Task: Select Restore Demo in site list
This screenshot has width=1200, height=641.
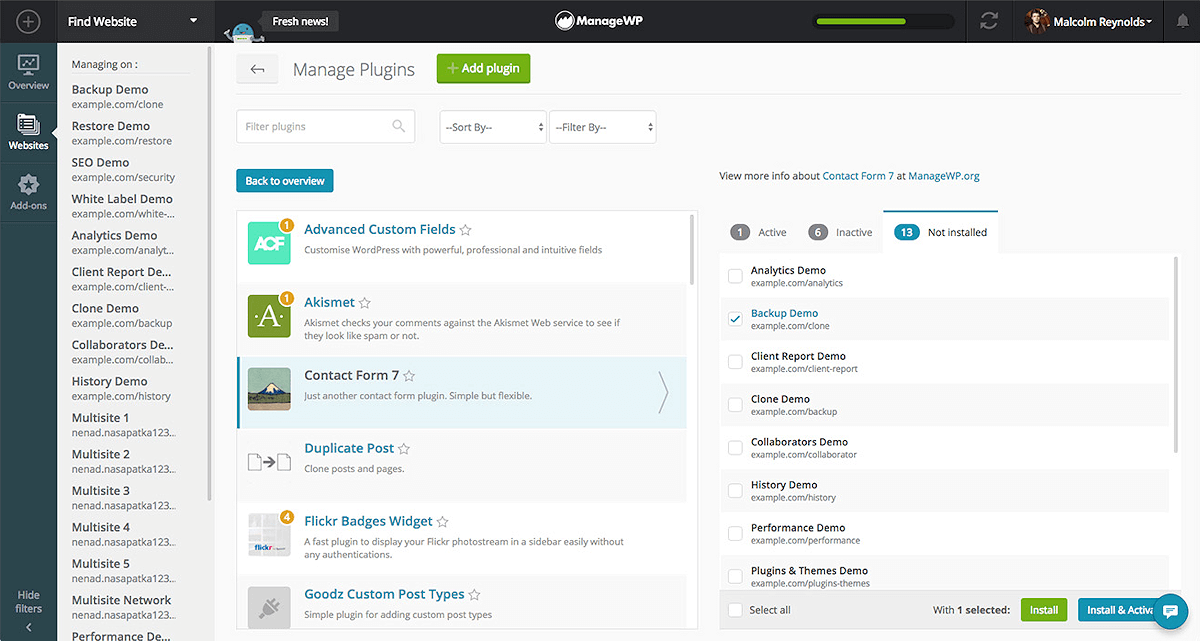Action: click(x=124, y=133)
